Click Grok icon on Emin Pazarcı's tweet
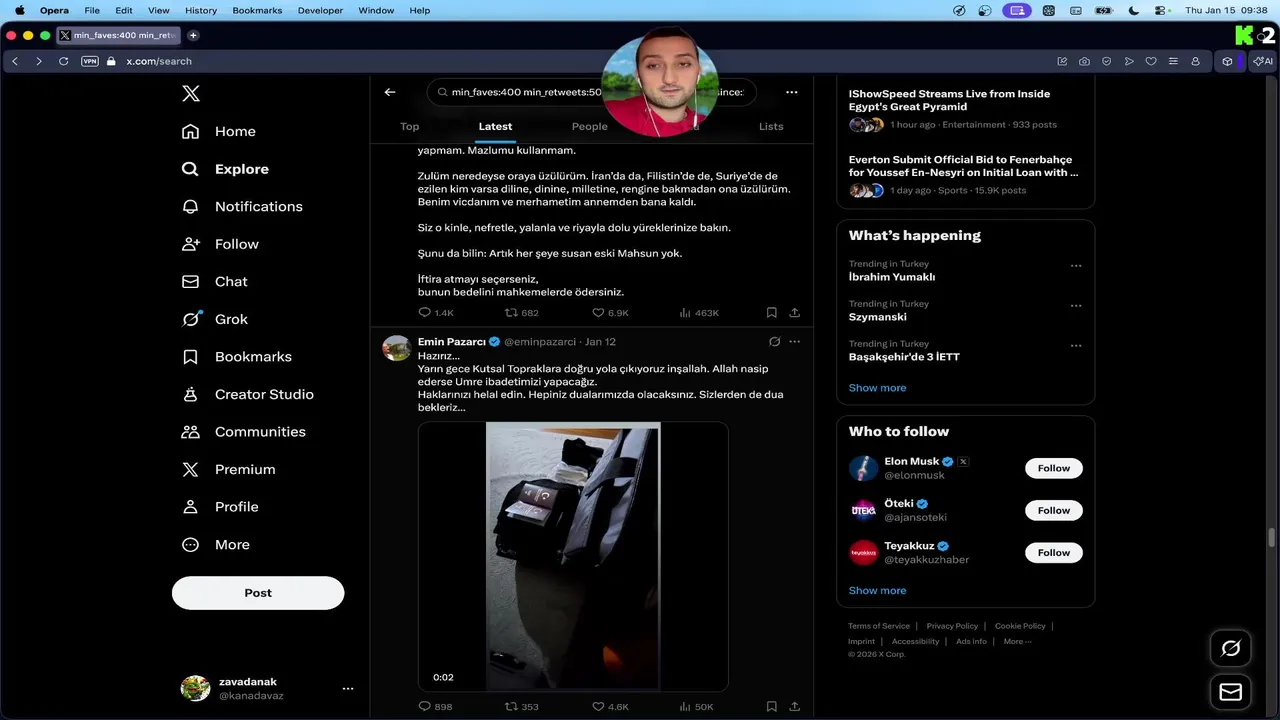Screen dimensions: 1280x720 (x=774, y=342)
